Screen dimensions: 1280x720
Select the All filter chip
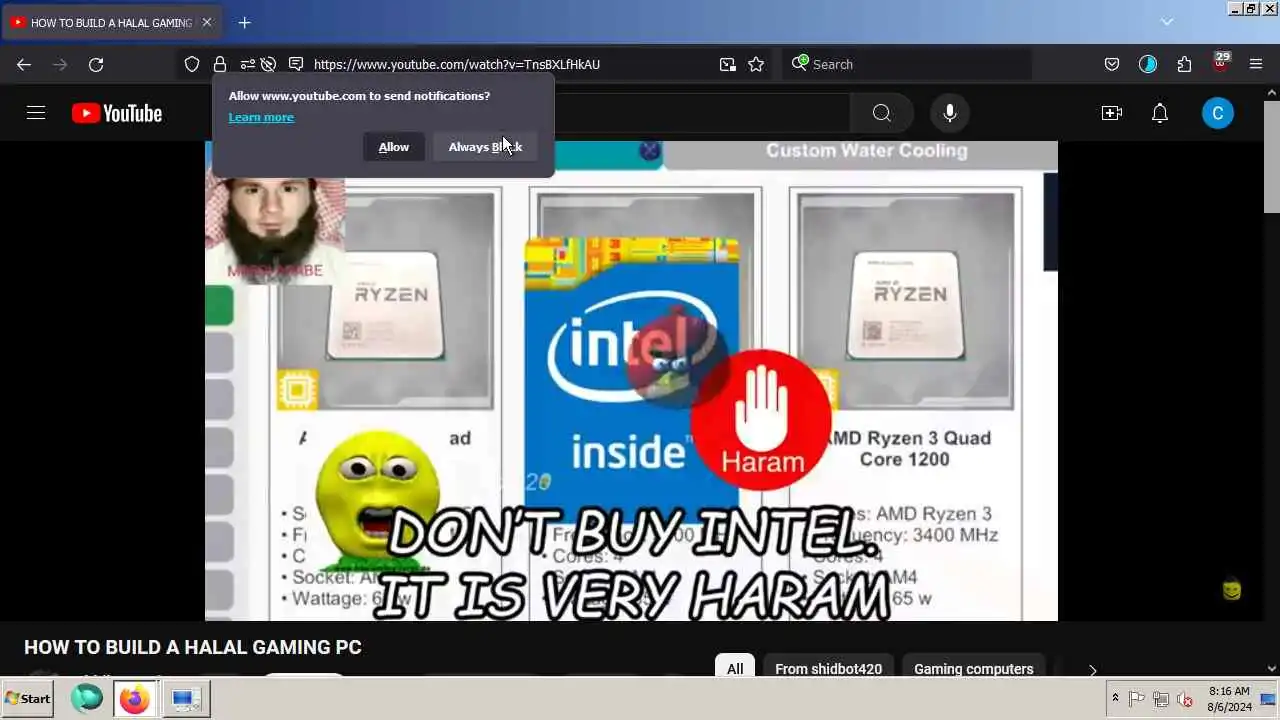click(735, 668)
